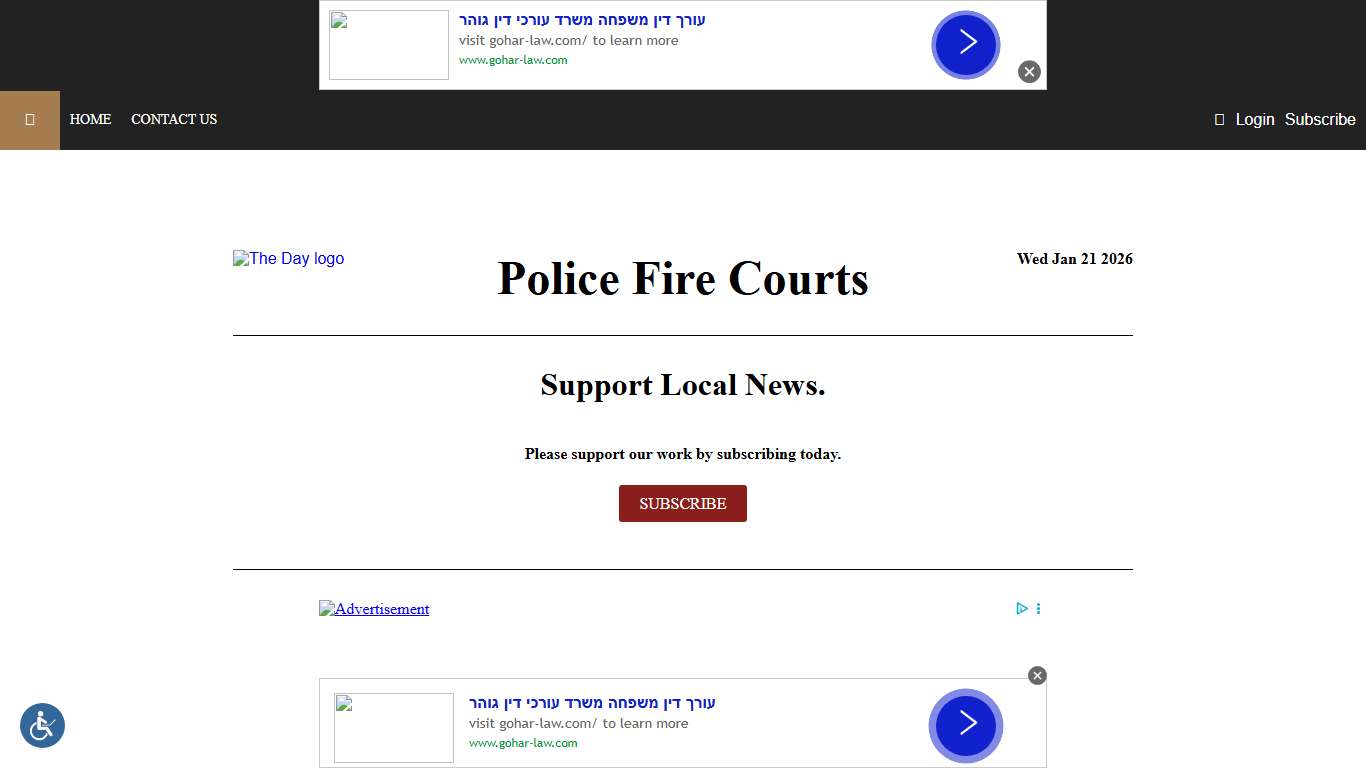Open the AdChoices triangle icon on the ad
This screenshot has width=1366, height=768.
pos(1021,608)
